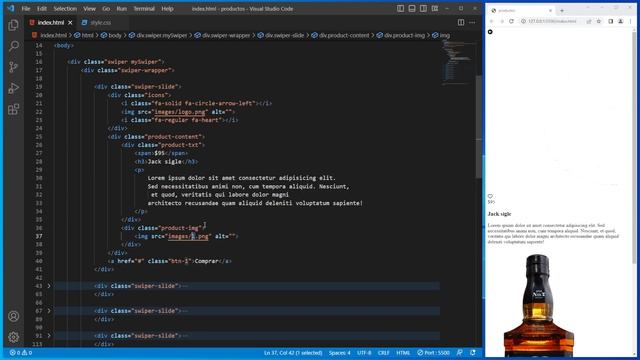Screen dimensions: 640x360
Task: Click the heart icon on the webpage
Action: coord(490,196)
